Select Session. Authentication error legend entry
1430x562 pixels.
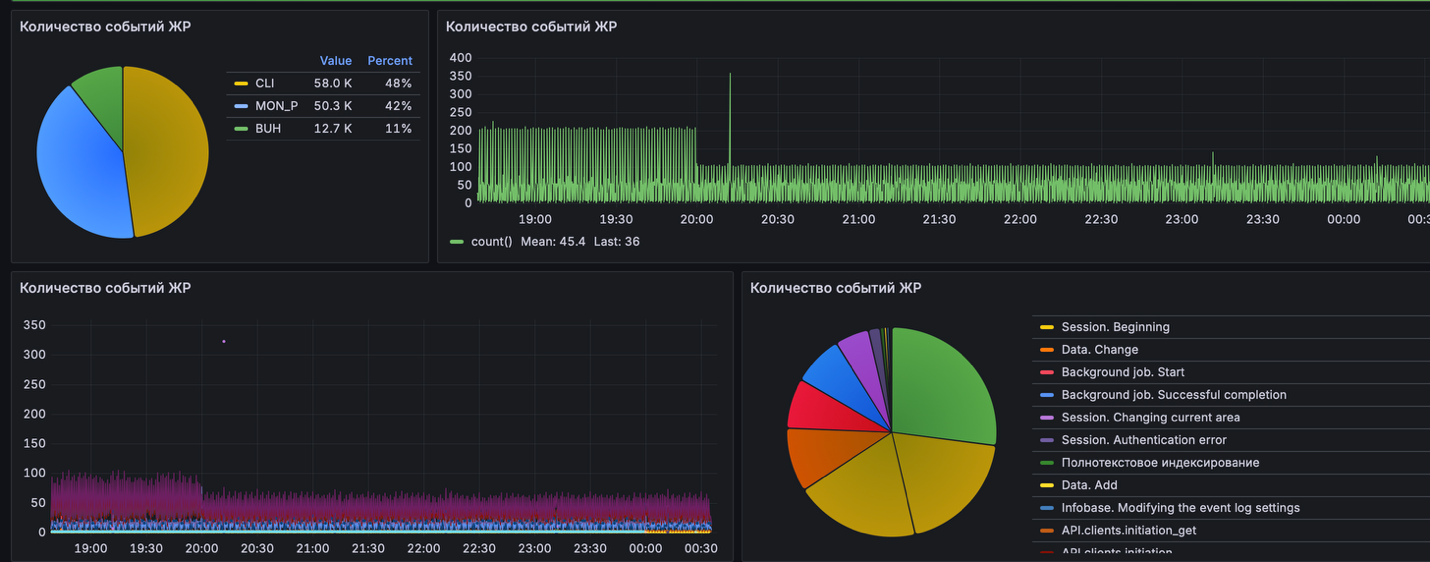click(1143, 440)
